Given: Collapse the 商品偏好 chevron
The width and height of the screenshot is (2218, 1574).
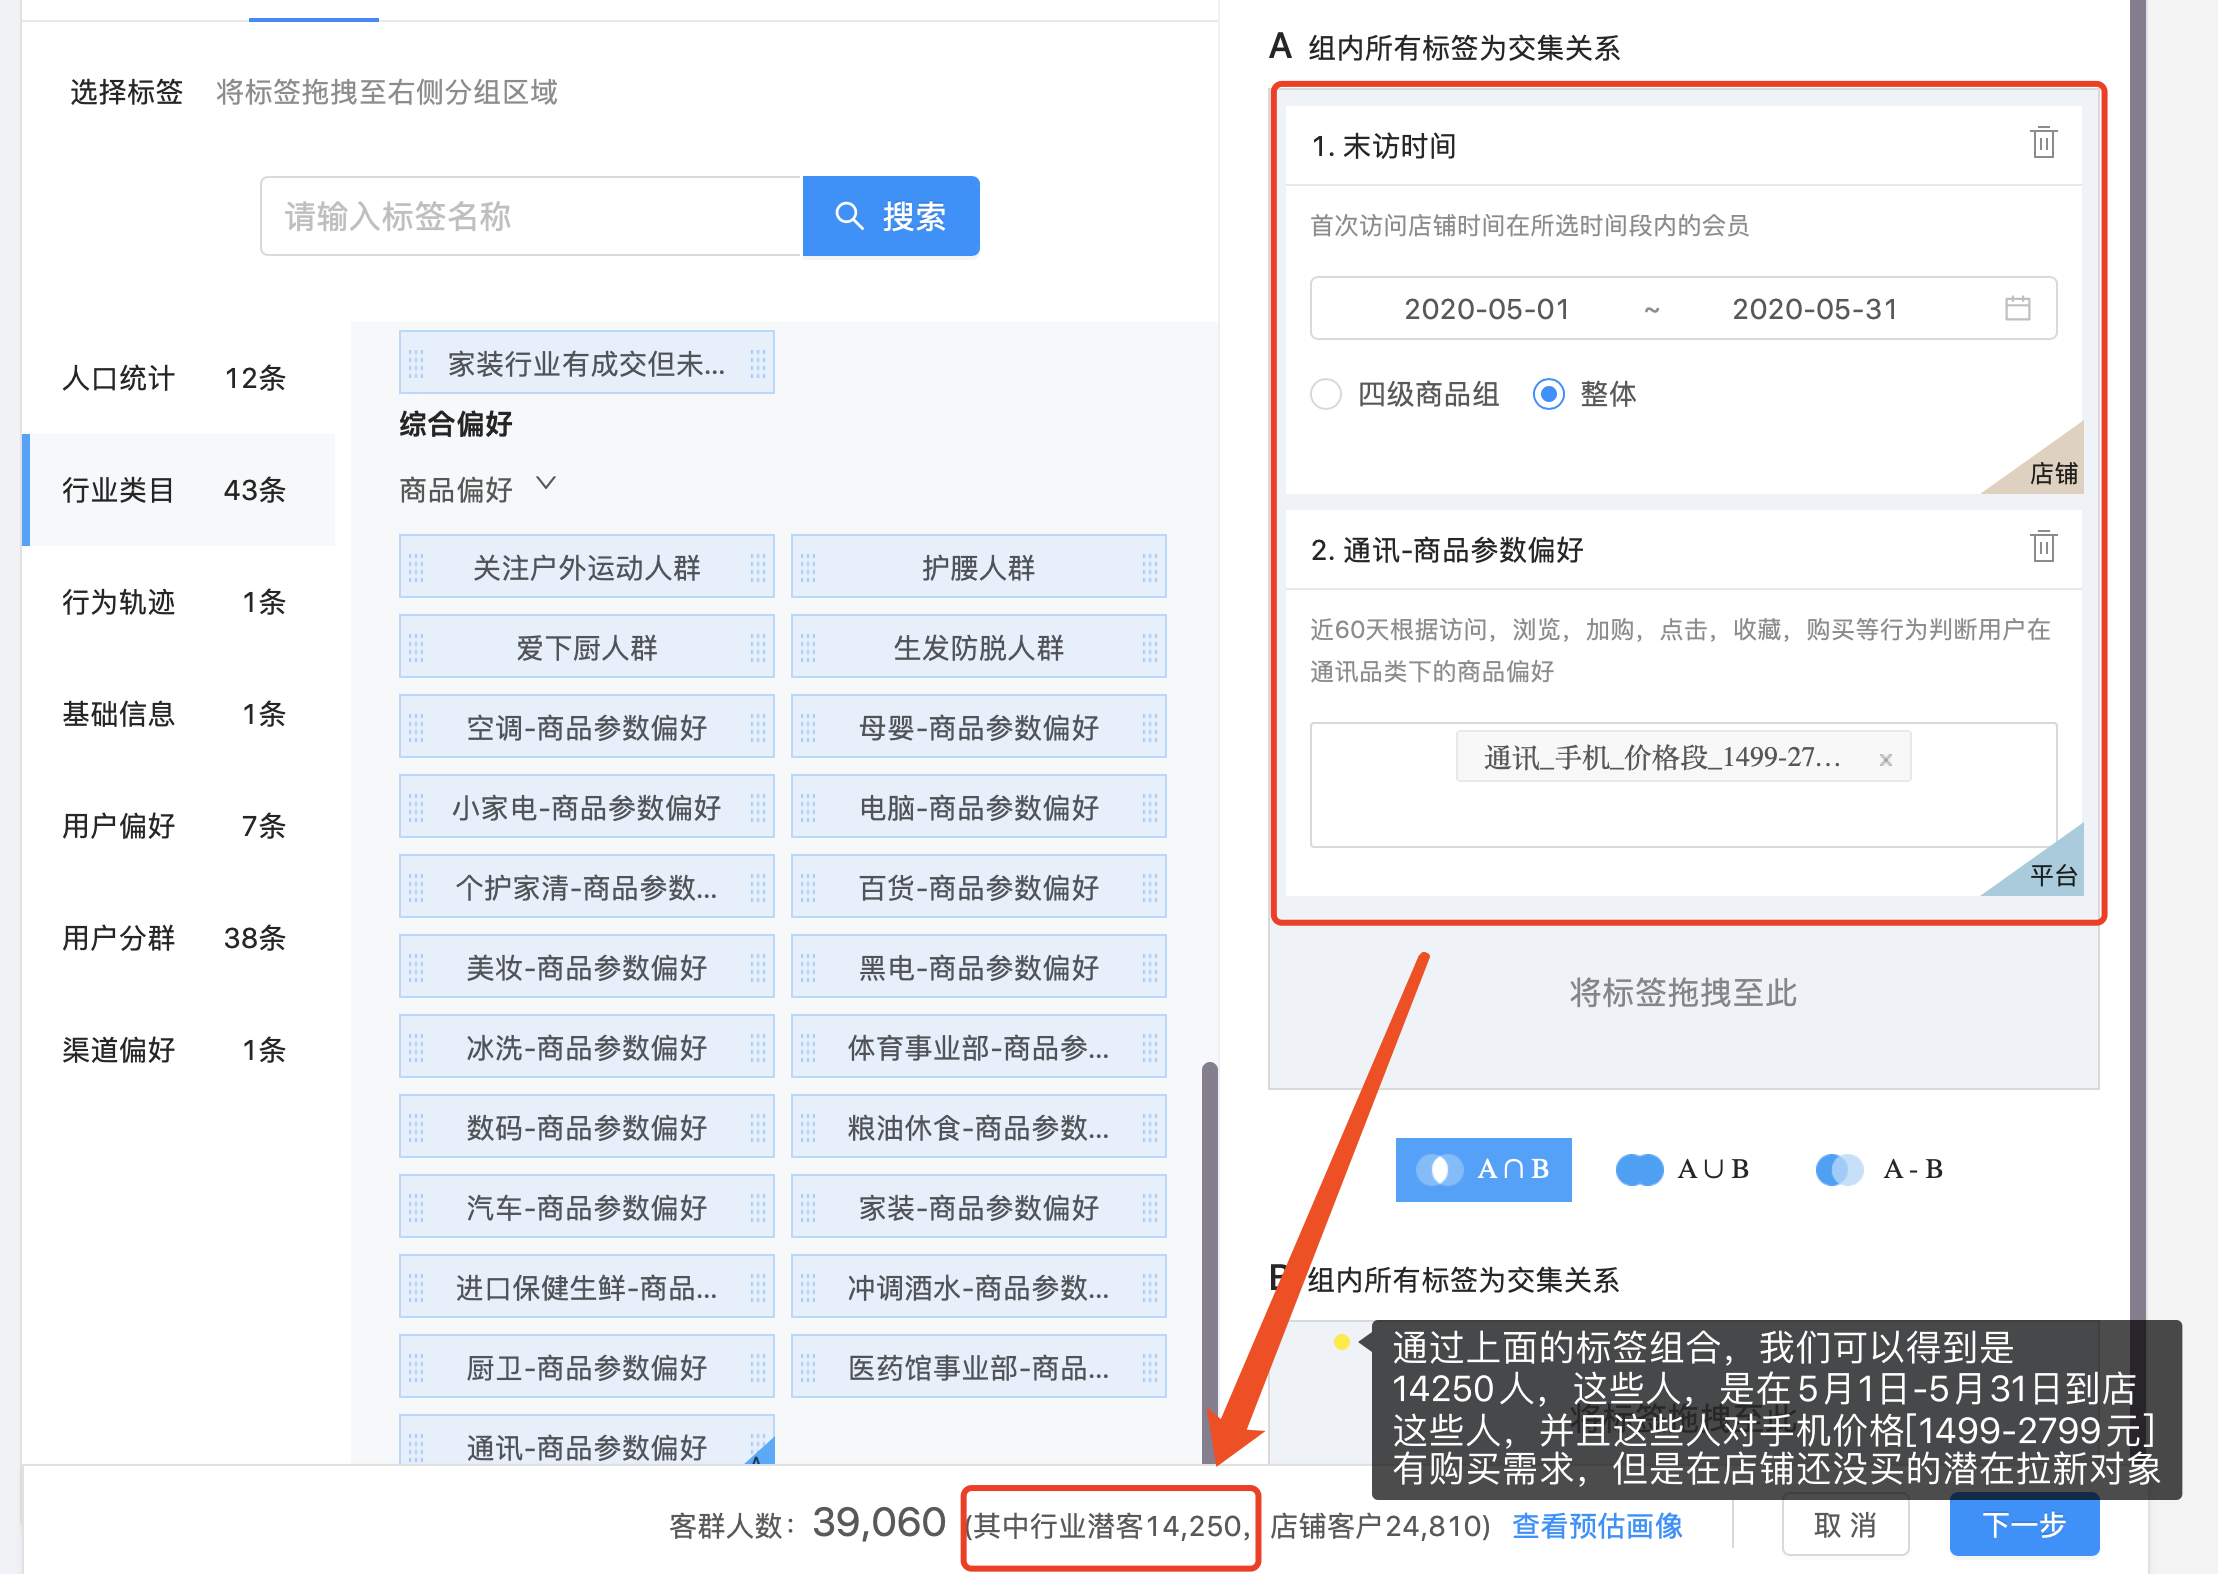Looking at the screenshot, I should [x=546, y=484].
